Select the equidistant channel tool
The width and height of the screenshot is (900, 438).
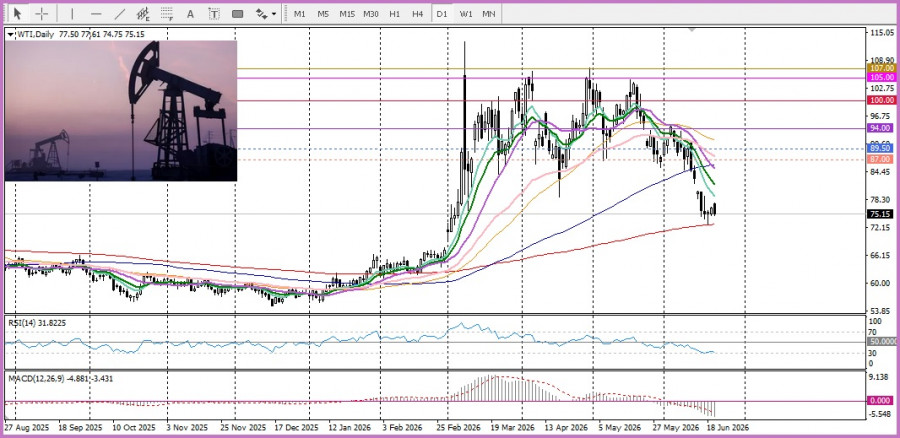[143, 13]
